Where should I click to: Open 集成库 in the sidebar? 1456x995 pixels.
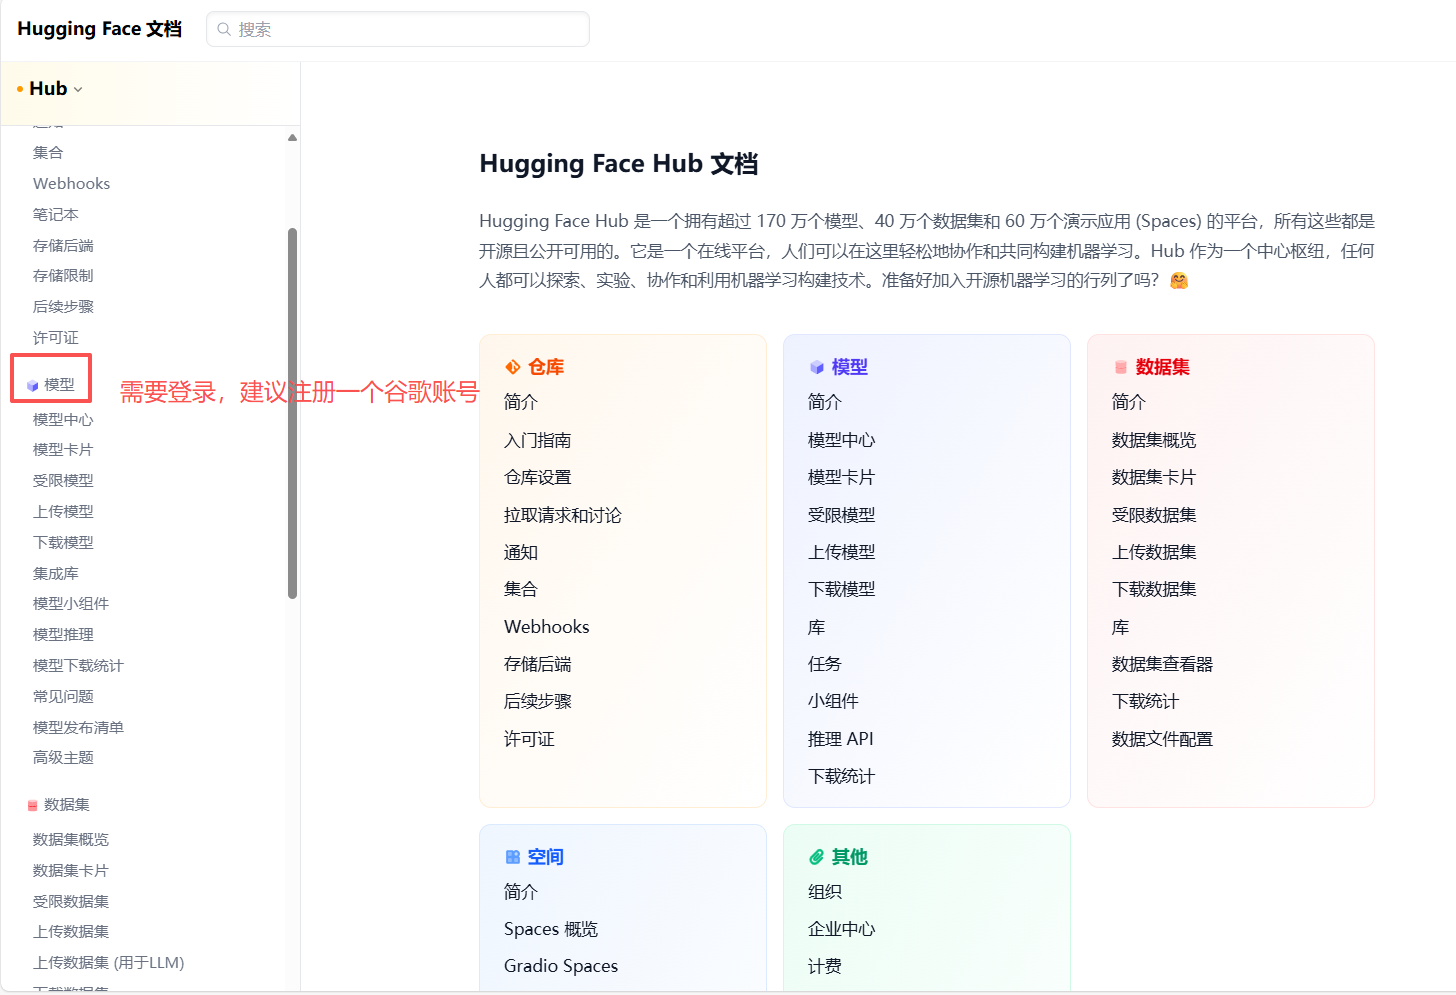[55, 574]
